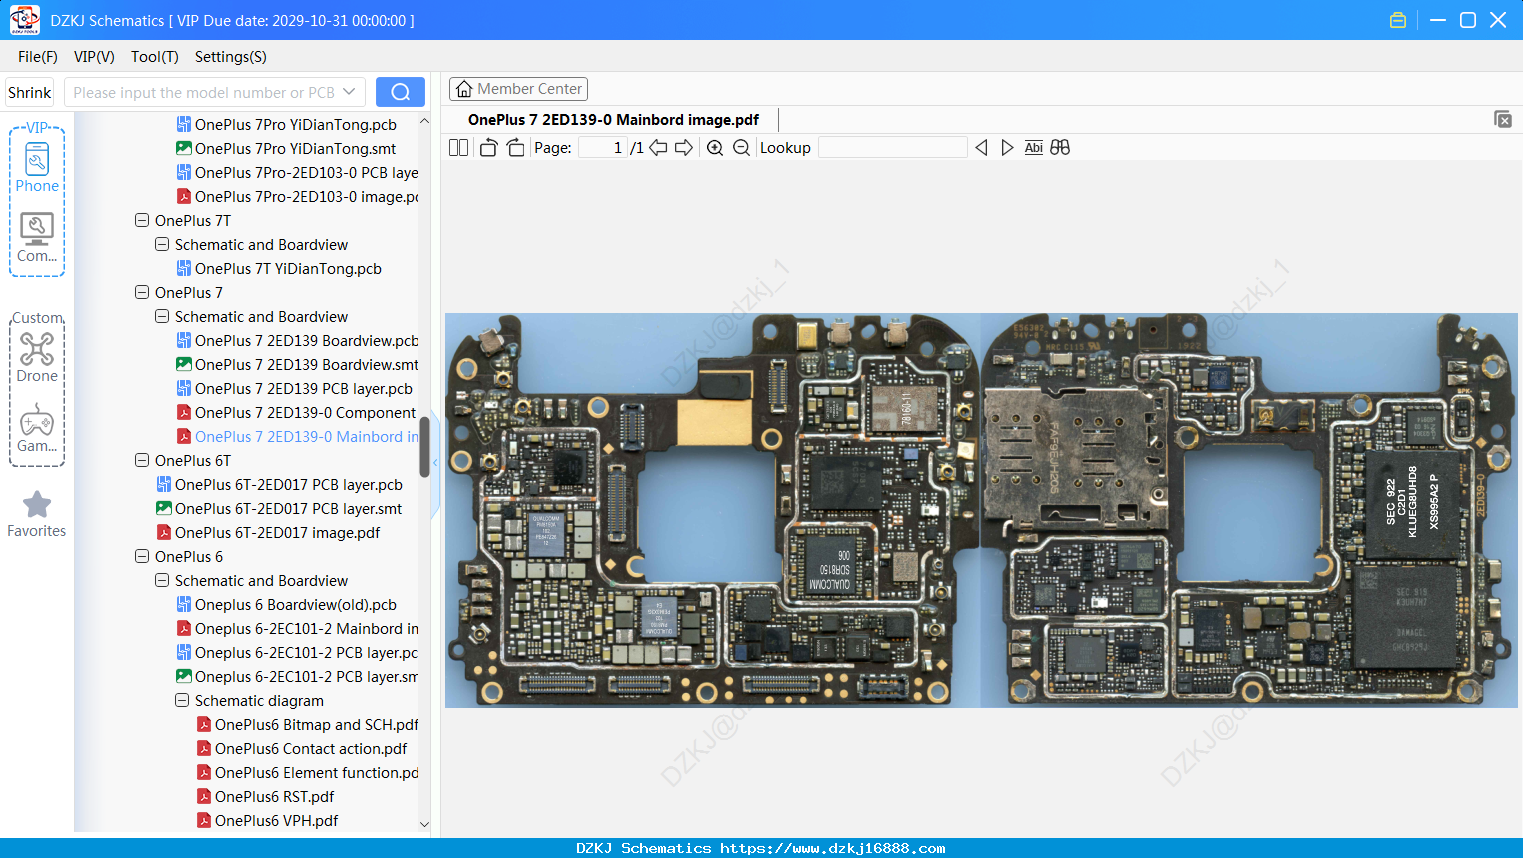The height and width of the screenshot is (858, 1523).
Task: Open the Tool(T) menu
Action: coord(155,57)
